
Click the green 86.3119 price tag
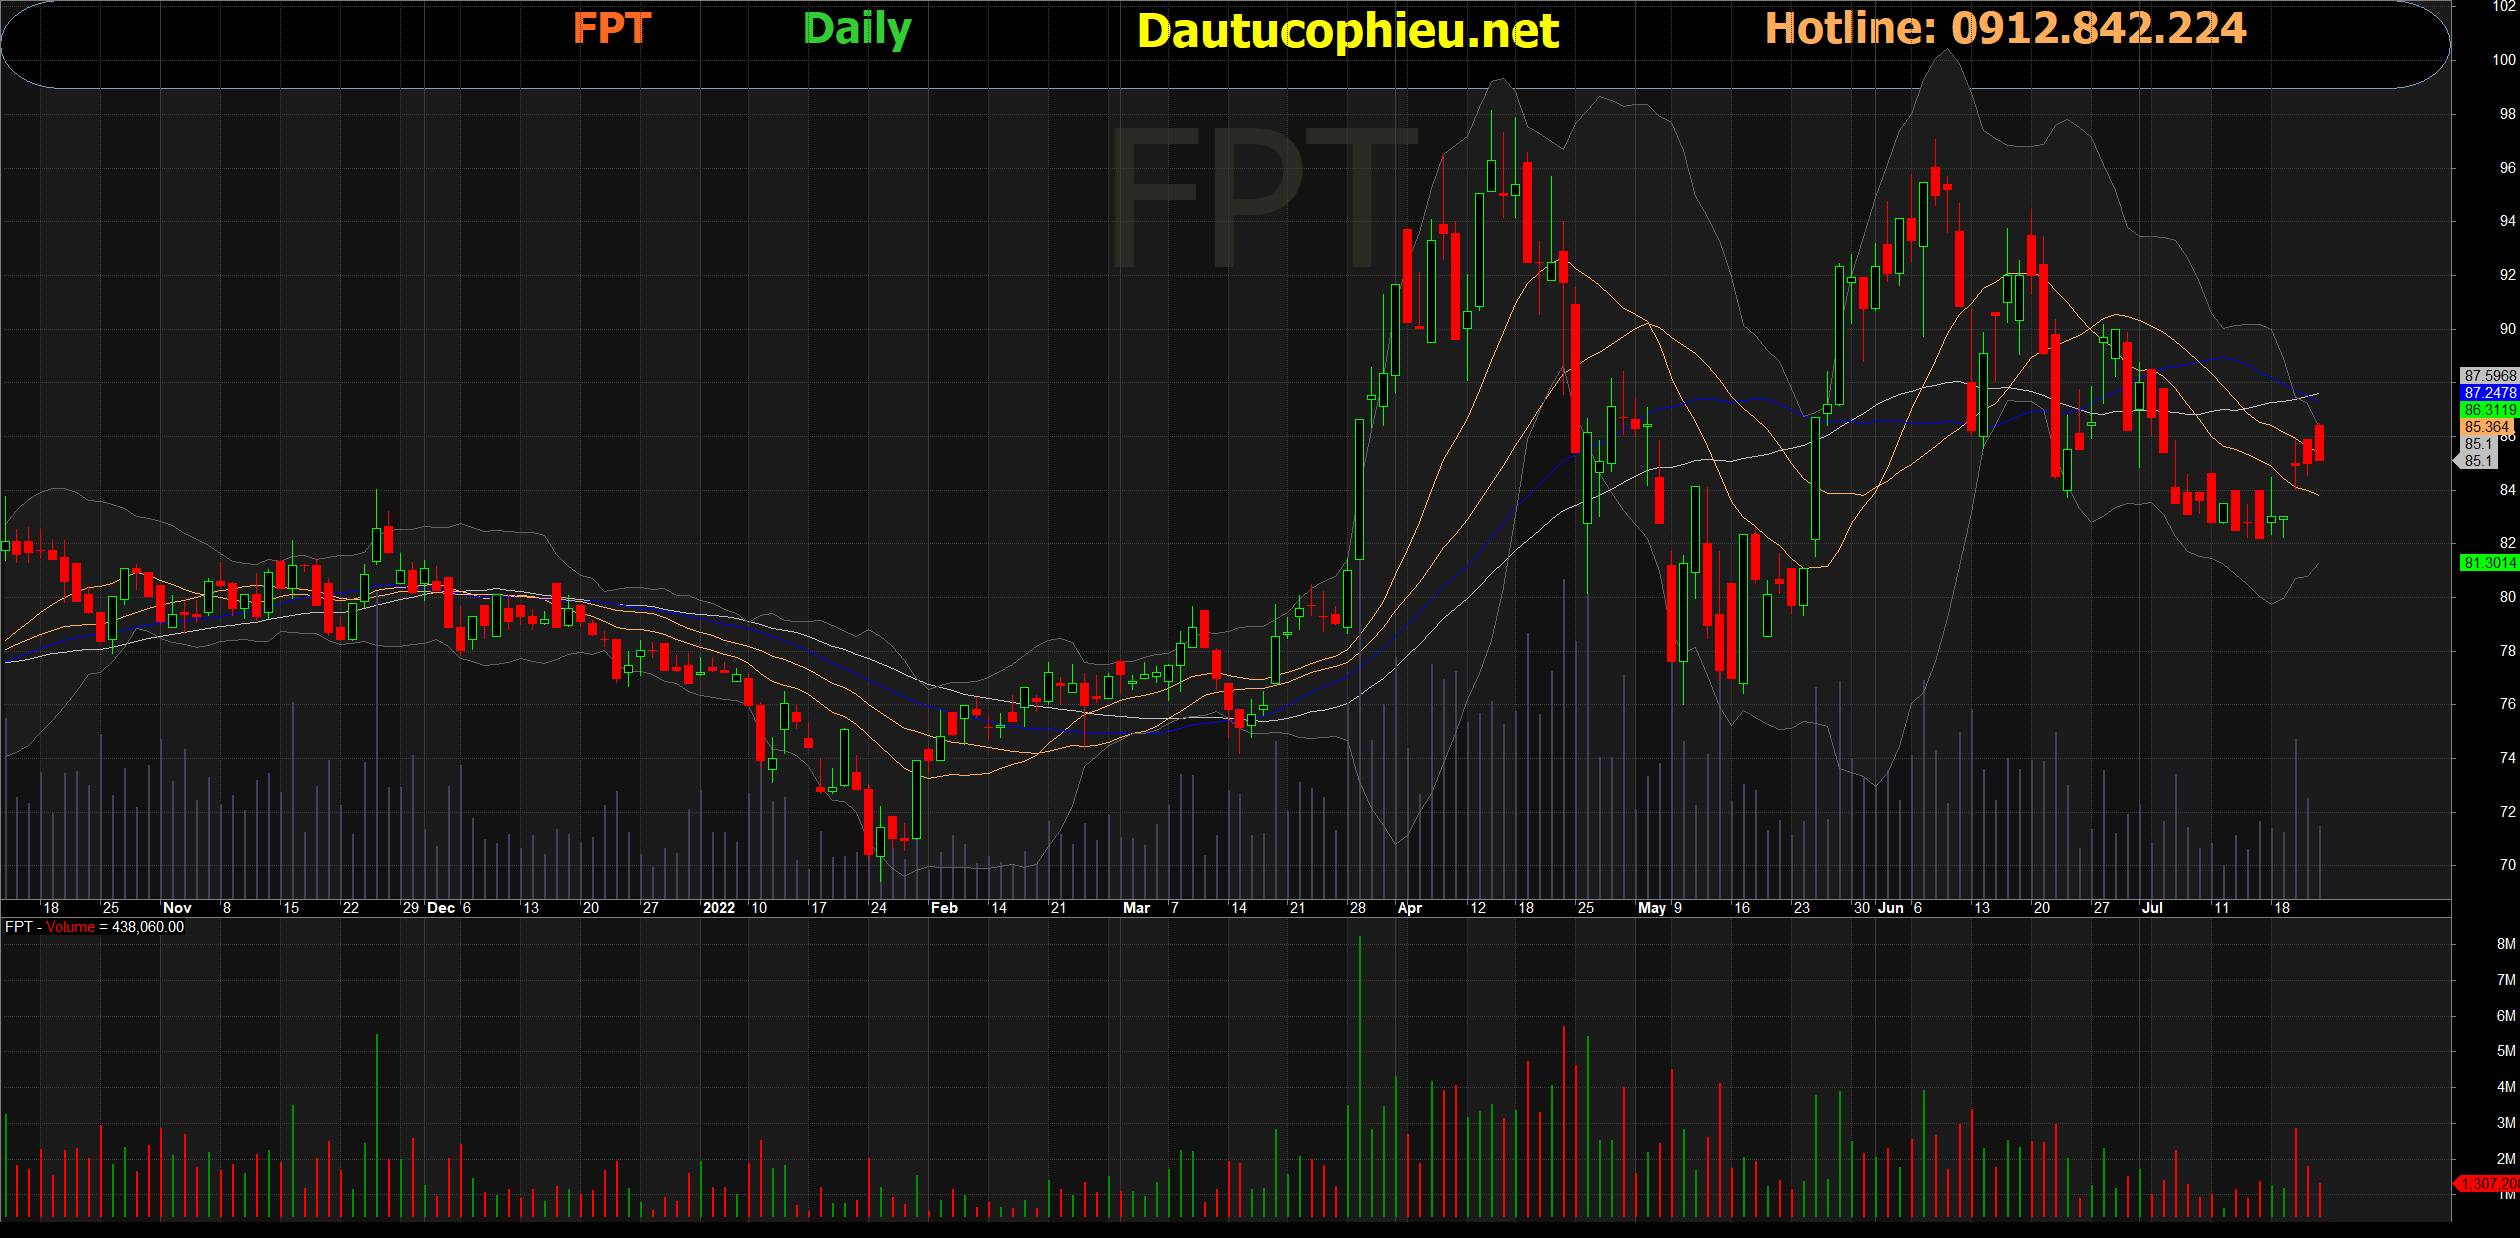(x=2488, y=410)
